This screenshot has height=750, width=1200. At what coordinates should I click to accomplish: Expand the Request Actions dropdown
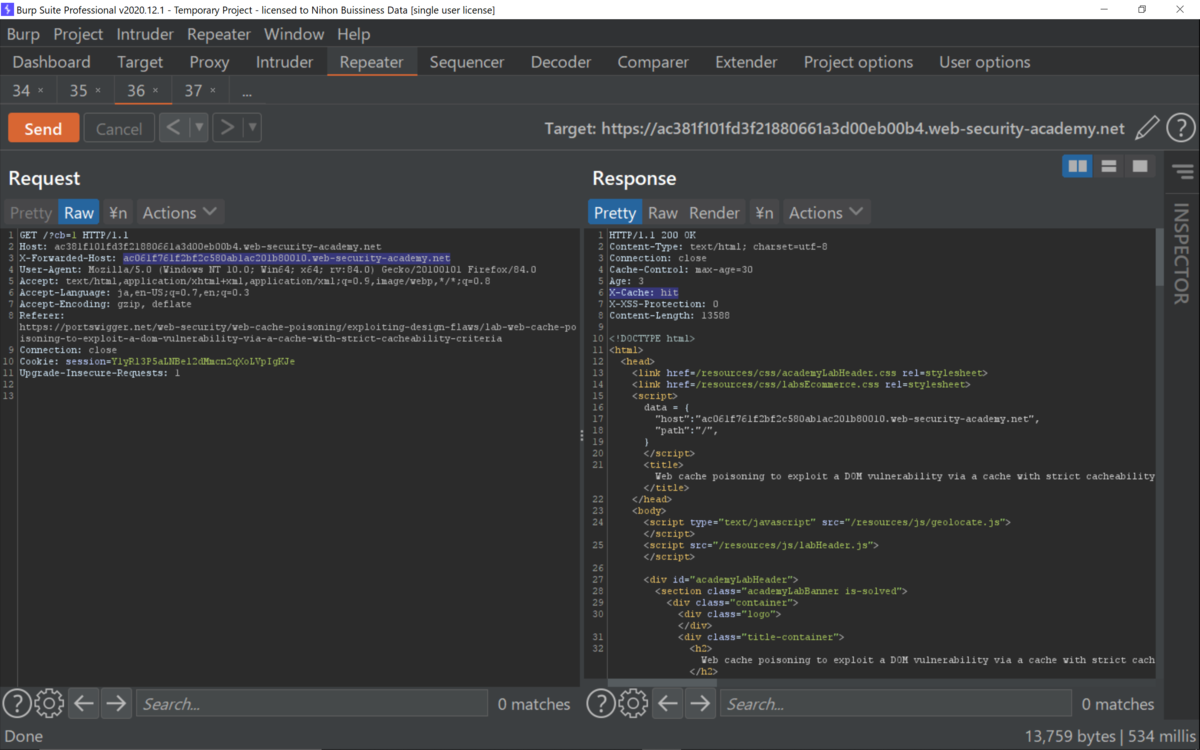179,212
